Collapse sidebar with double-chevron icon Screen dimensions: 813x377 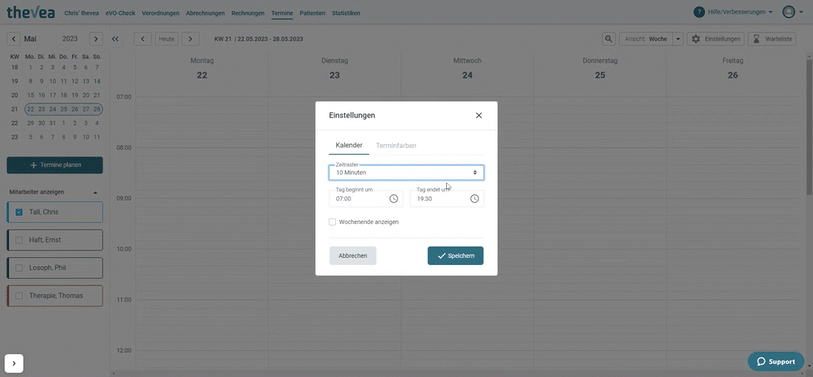coord(115,39)
